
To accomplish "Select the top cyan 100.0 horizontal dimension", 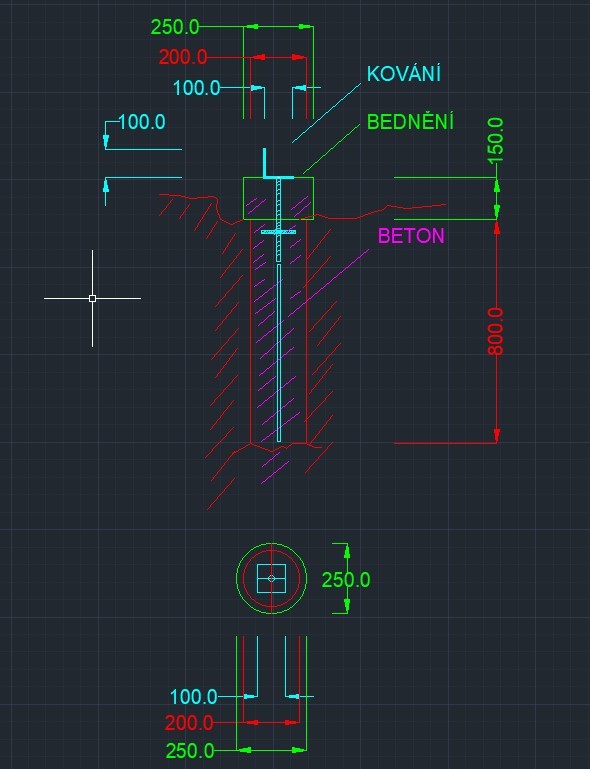I will (x=196, y=88).
